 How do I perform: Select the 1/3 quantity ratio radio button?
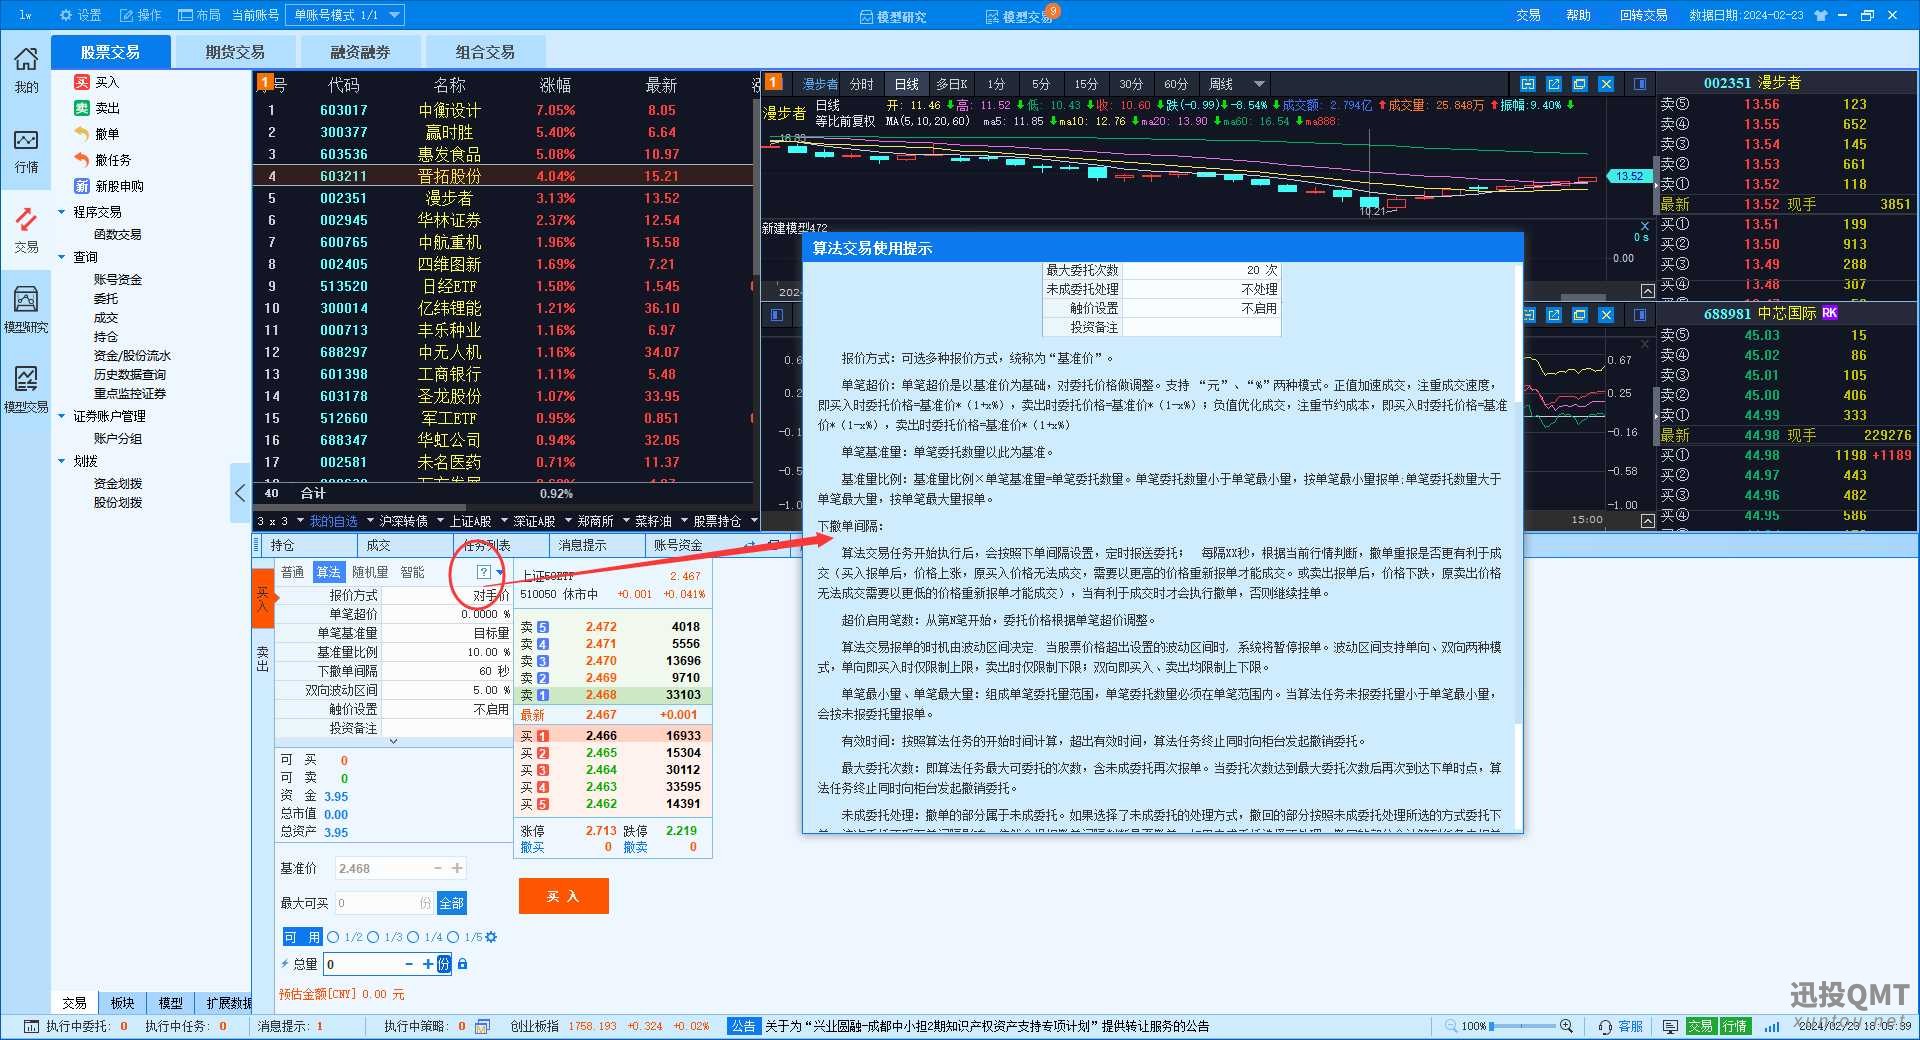[x=373, y=937]
